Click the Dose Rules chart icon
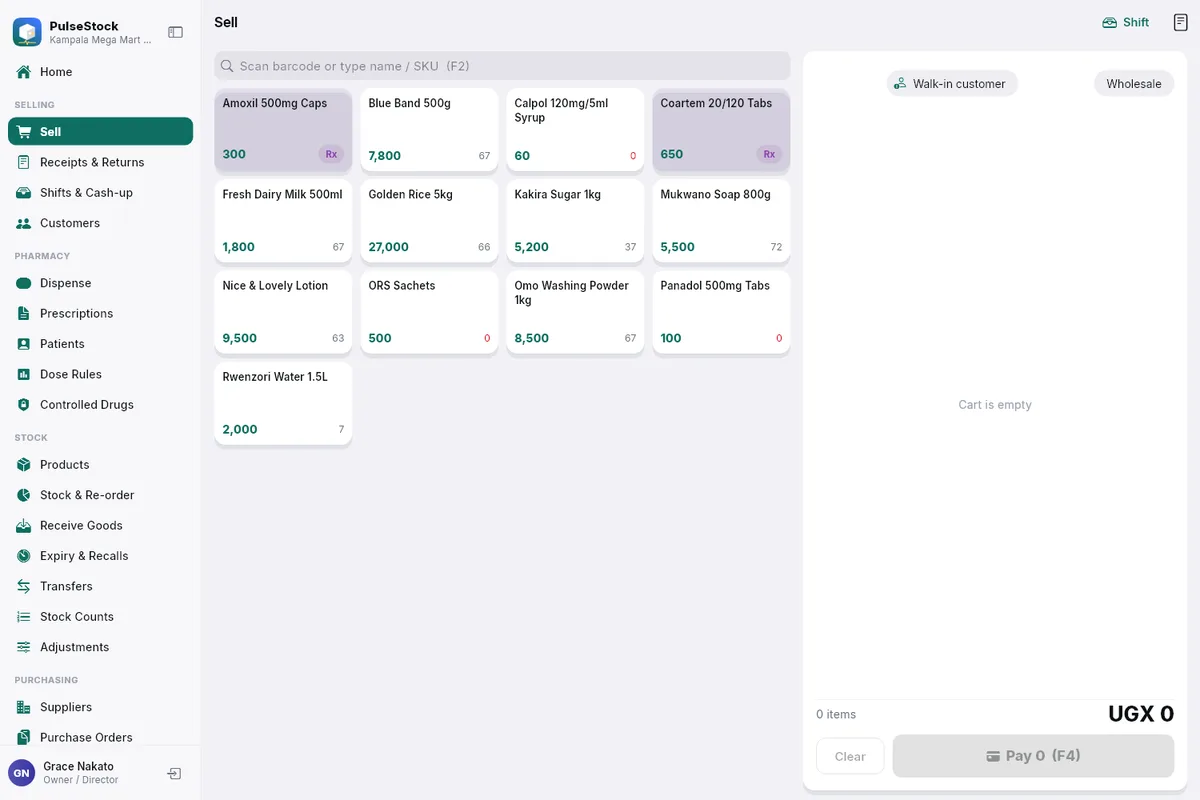The width and height of the screenshot is (1200, 800). 24,374
